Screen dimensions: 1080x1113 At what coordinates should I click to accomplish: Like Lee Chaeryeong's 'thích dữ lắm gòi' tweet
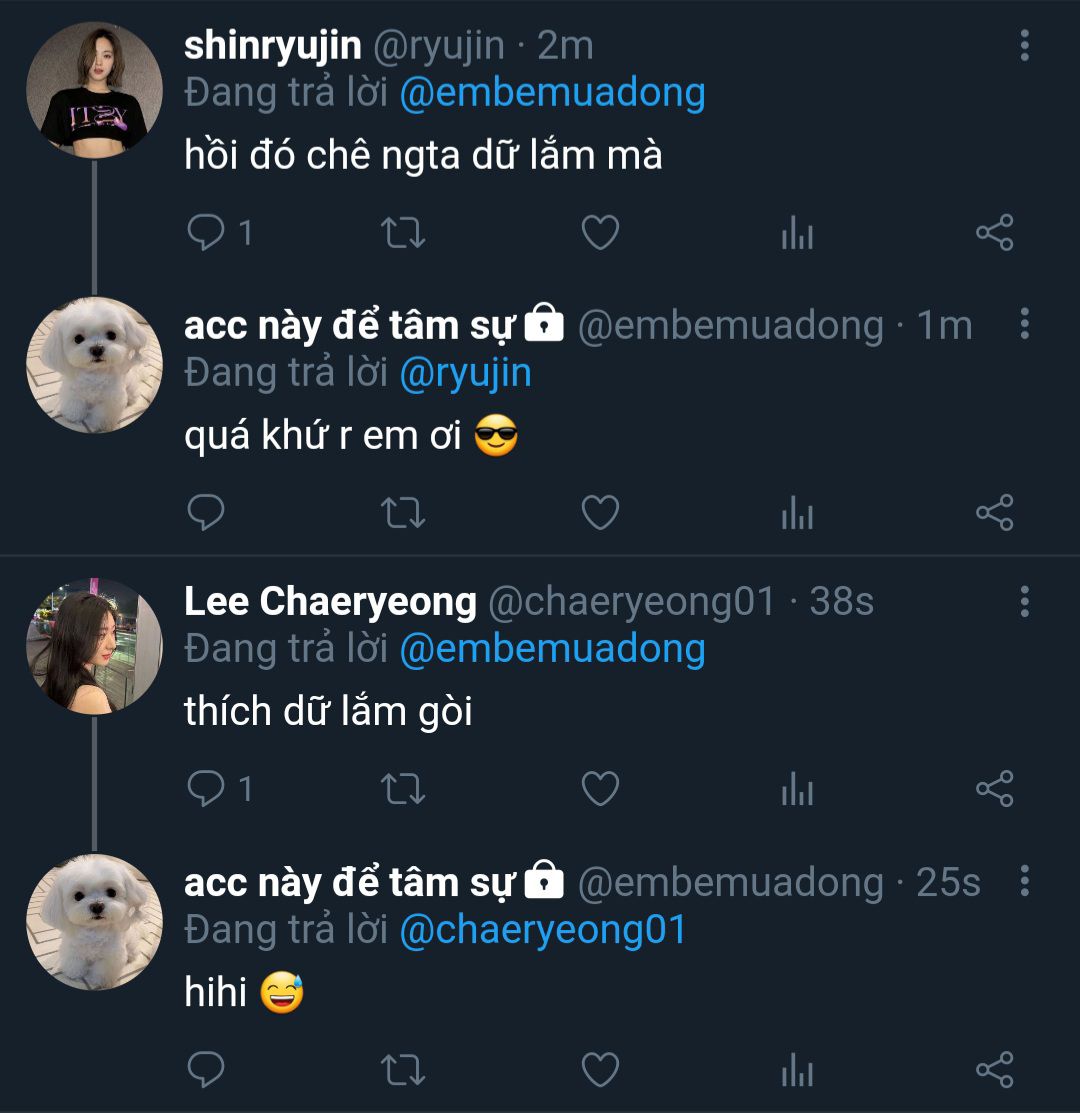pyautogui.click(x=600, y=789)
